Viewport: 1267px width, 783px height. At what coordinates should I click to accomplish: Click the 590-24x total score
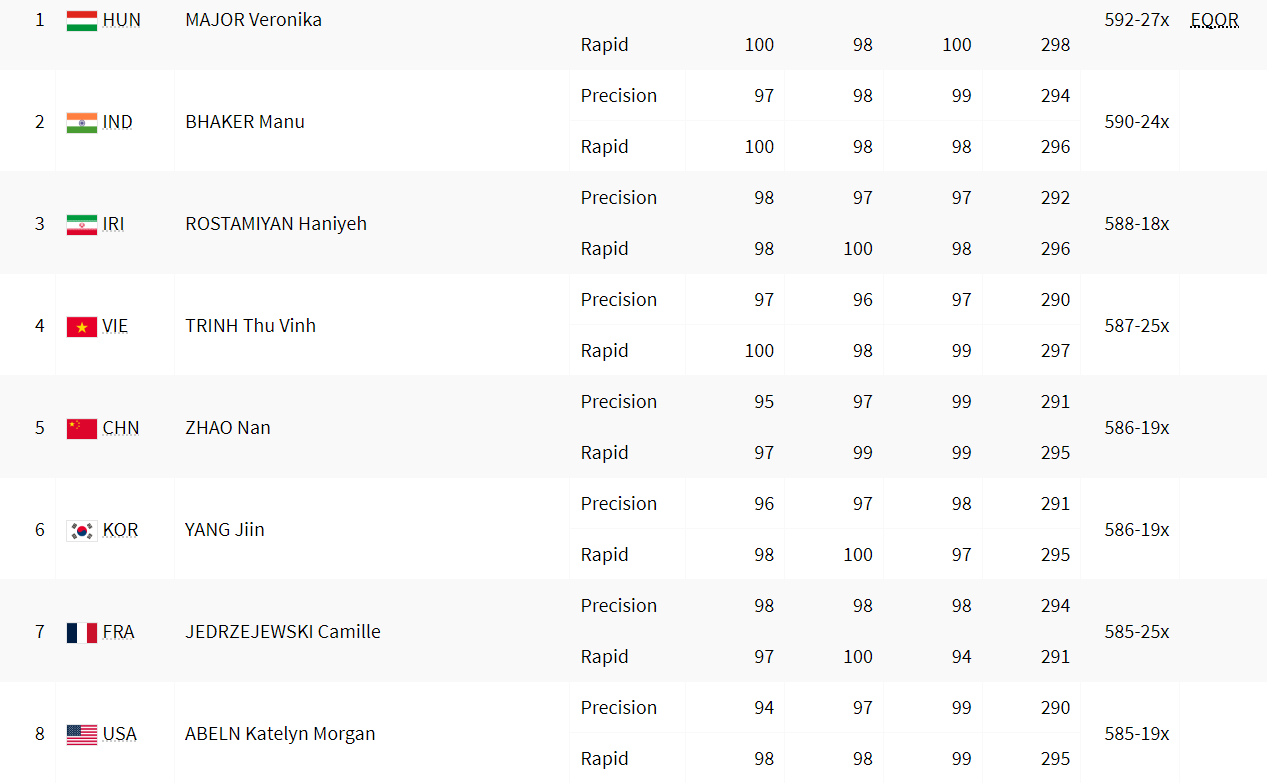(1137, 122)
